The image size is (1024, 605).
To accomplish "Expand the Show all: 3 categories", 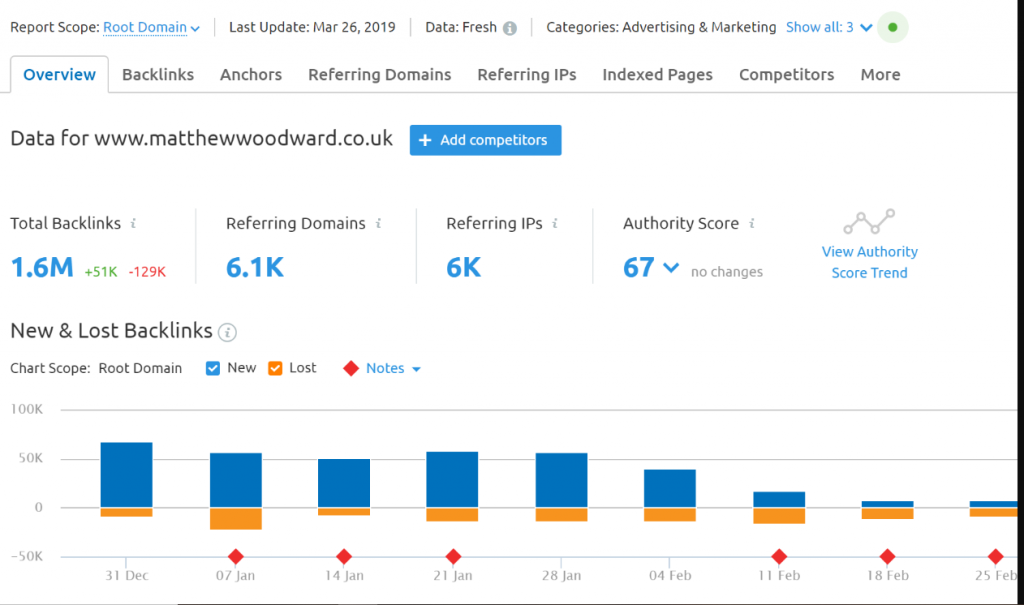I will pos(828,28).
